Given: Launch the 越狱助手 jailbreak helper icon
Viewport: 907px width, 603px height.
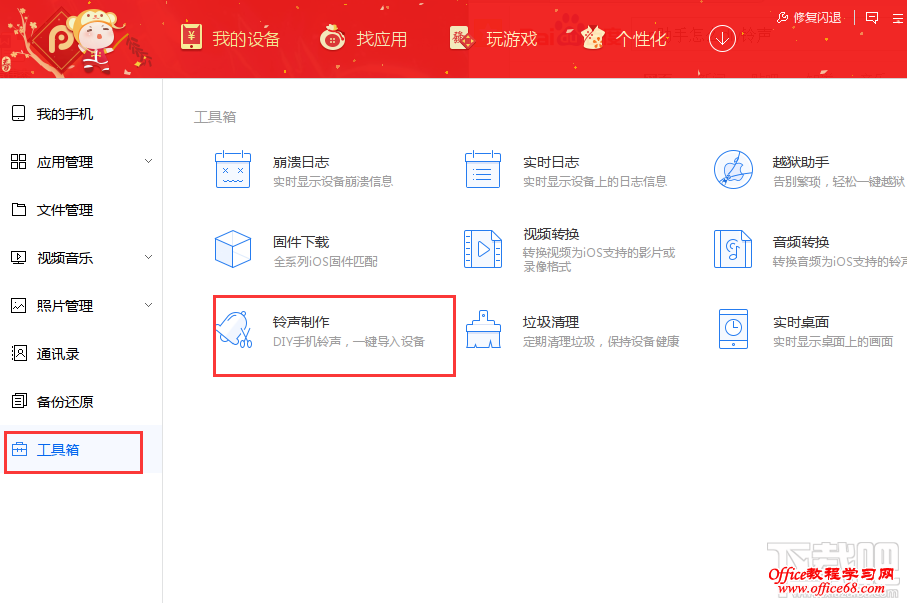Looking at the screenshot, I should [733, 170].
